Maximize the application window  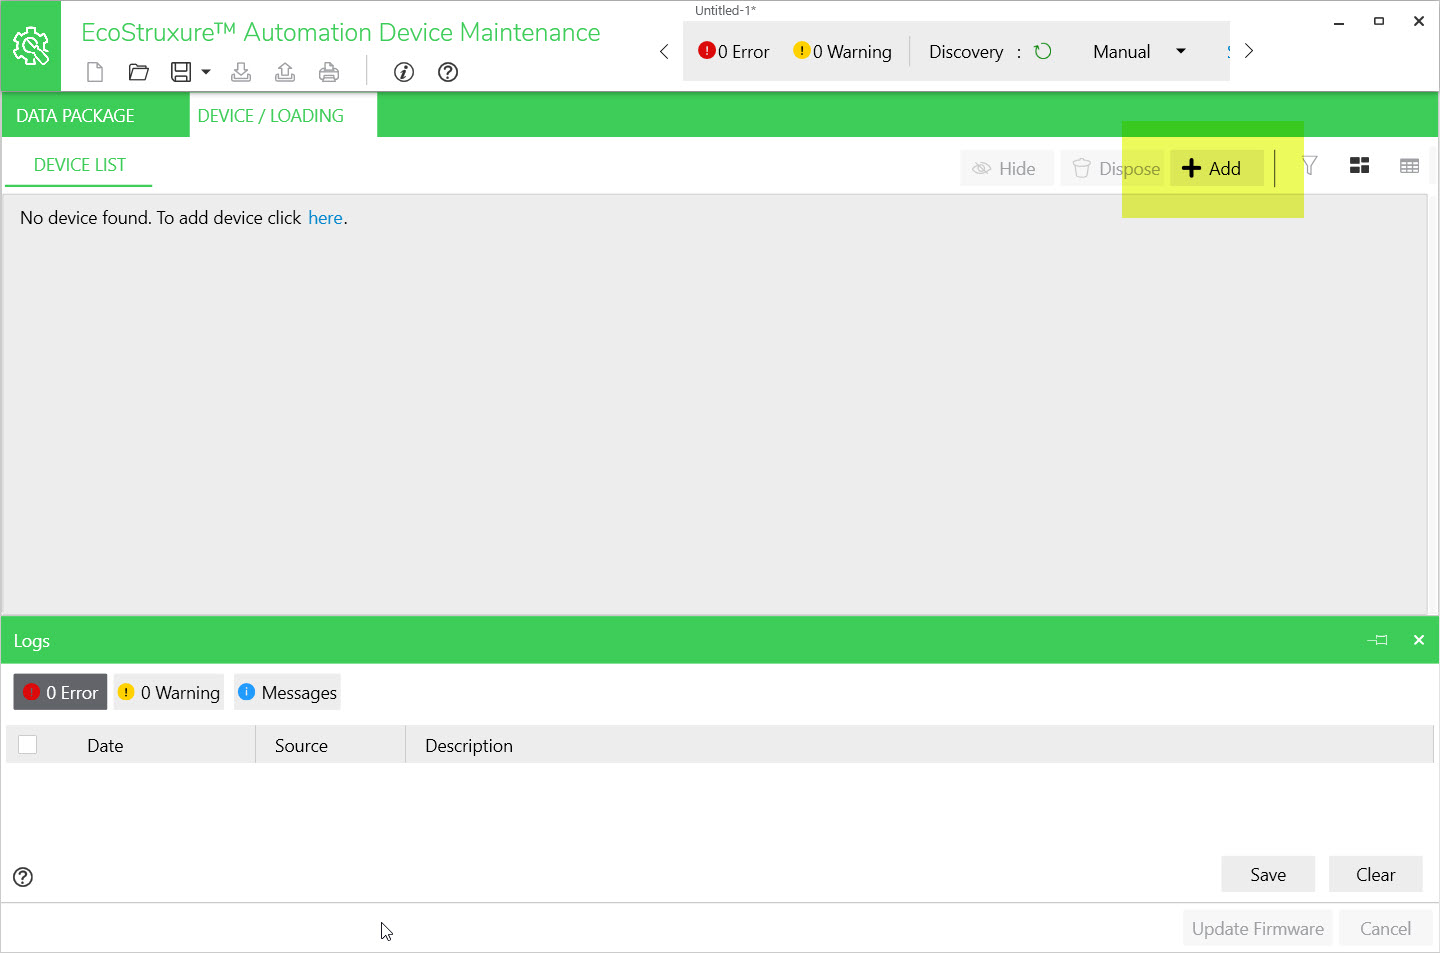click(1379, 21)
